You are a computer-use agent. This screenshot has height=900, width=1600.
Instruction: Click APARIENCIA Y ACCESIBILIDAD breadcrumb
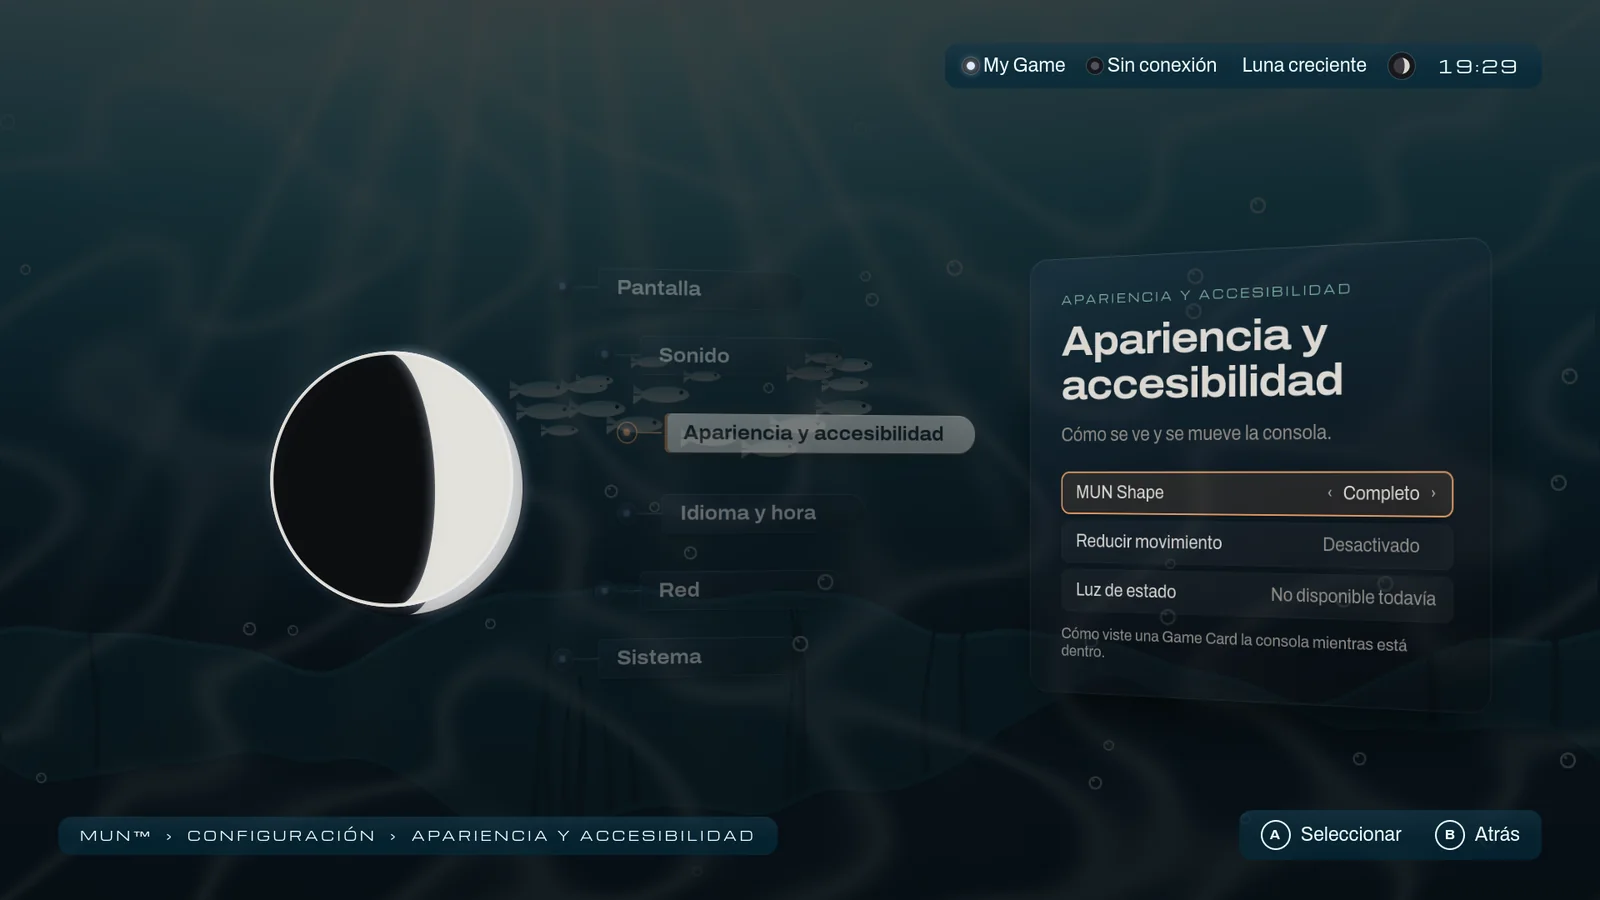coord(583,836)
